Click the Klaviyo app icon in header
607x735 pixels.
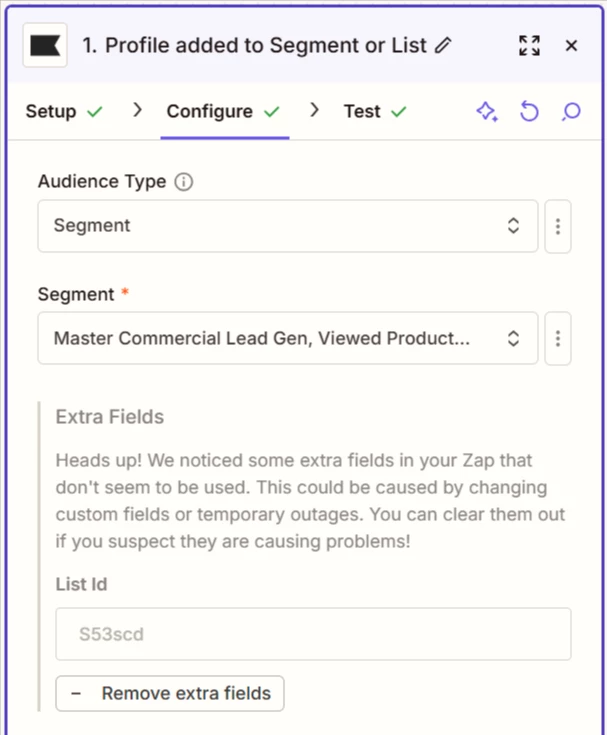[45, 46]
